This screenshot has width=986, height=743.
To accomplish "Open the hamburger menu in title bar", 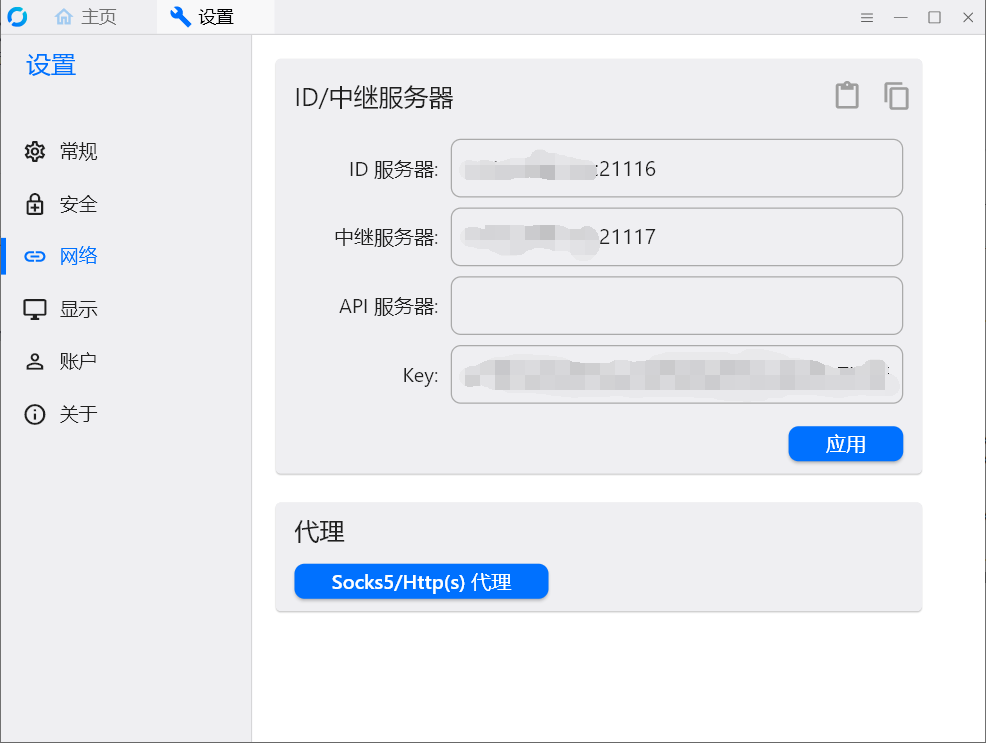I will point(867,18).
